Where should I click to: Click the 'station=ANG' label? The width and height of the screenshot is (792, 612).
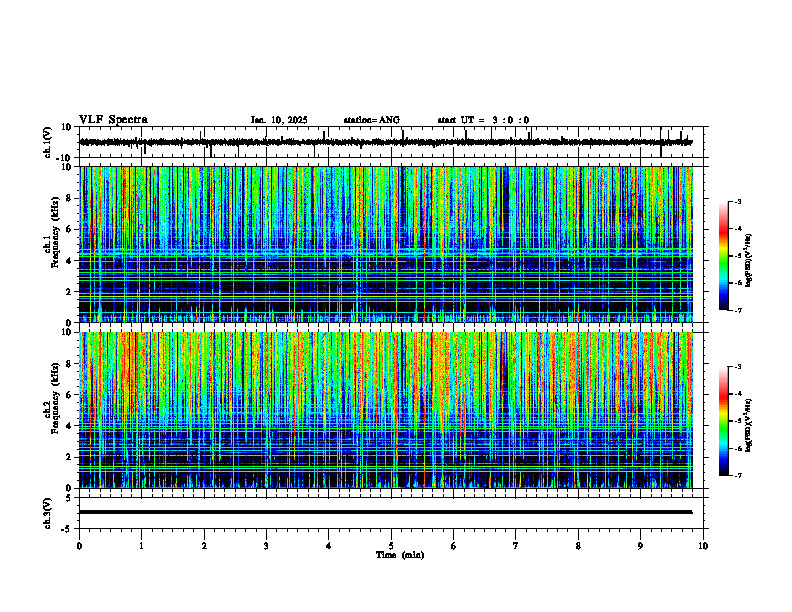coord(371,120)
